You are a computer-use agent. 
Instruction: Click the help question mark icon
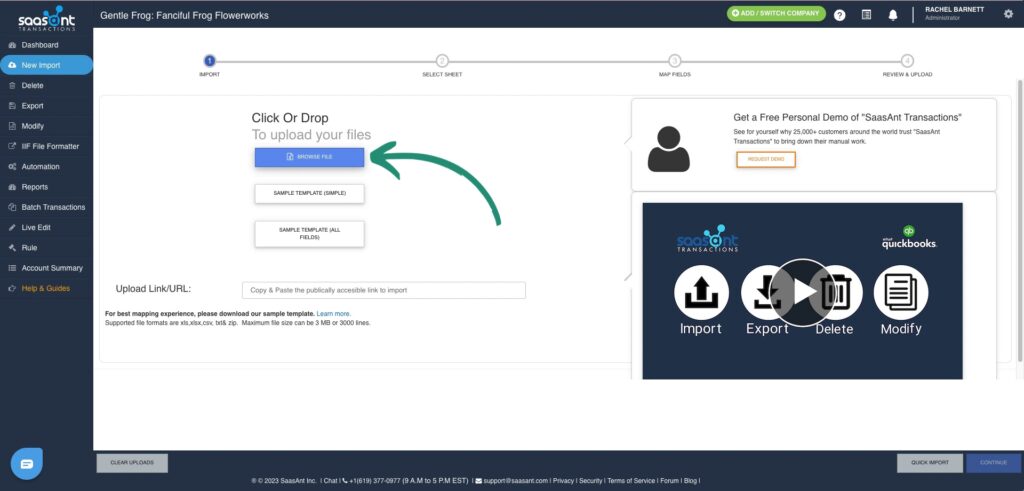pos(839,15)
